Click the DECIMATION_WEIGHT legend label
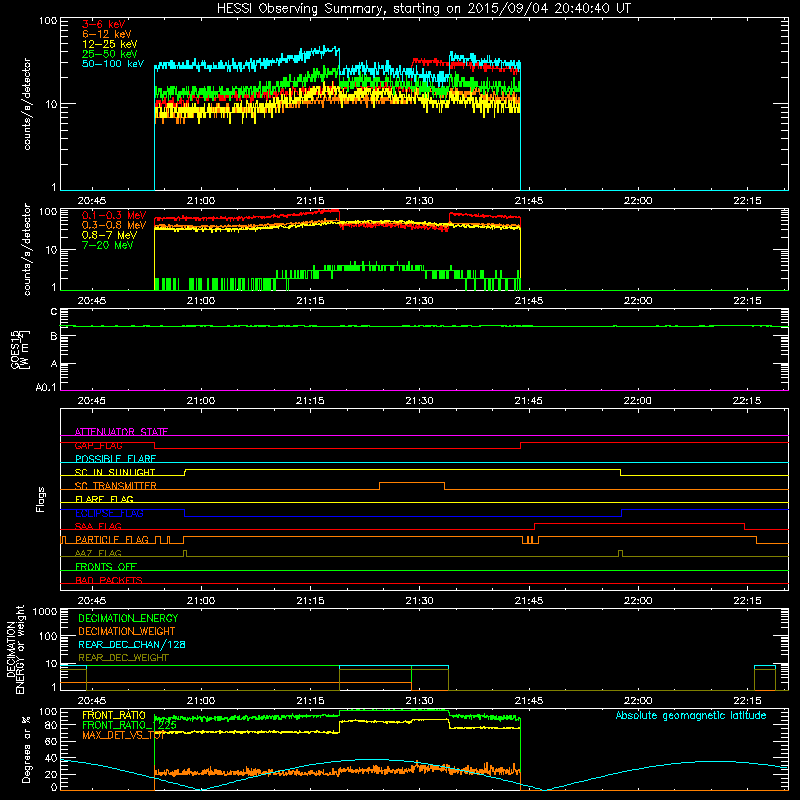 pos(127,631)
